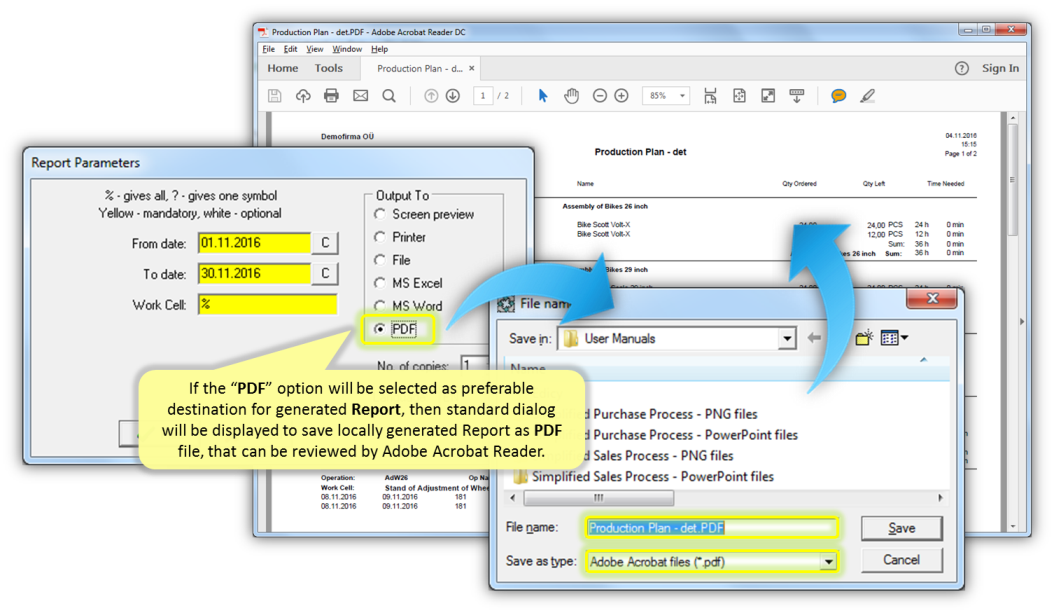Viewport: 1054px width, 613px height.
Task: Open Purchase Process - PNG files folder
Action: pyautogui.click(x=675, y=414)
